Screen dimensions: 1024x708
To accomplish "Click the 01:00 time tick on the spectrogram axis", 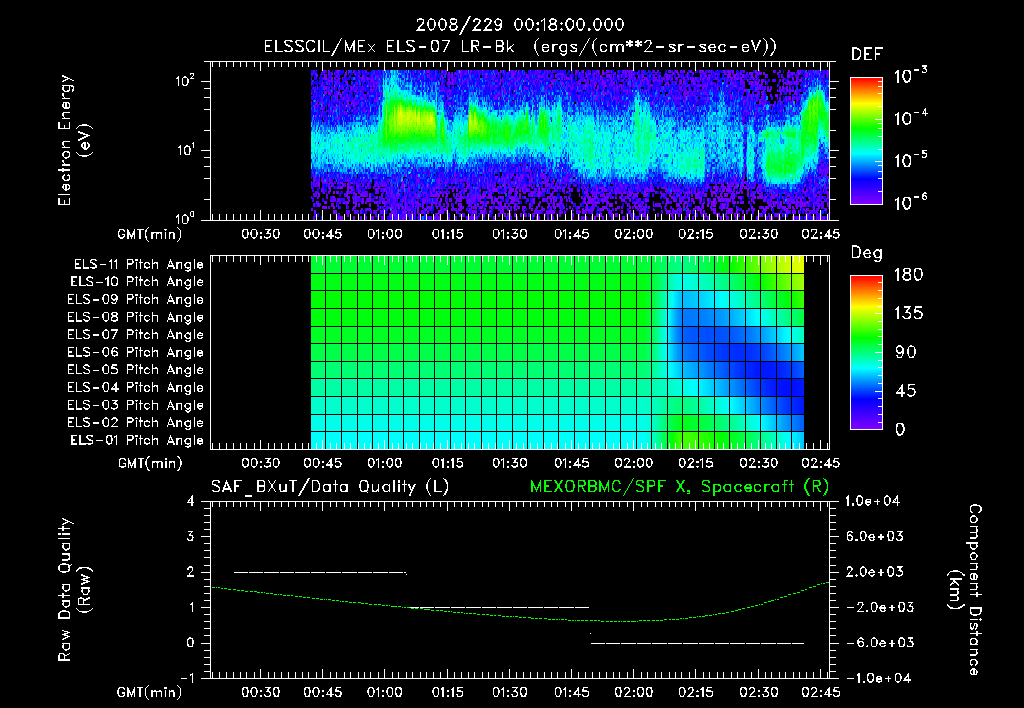I will pos(385,234).
